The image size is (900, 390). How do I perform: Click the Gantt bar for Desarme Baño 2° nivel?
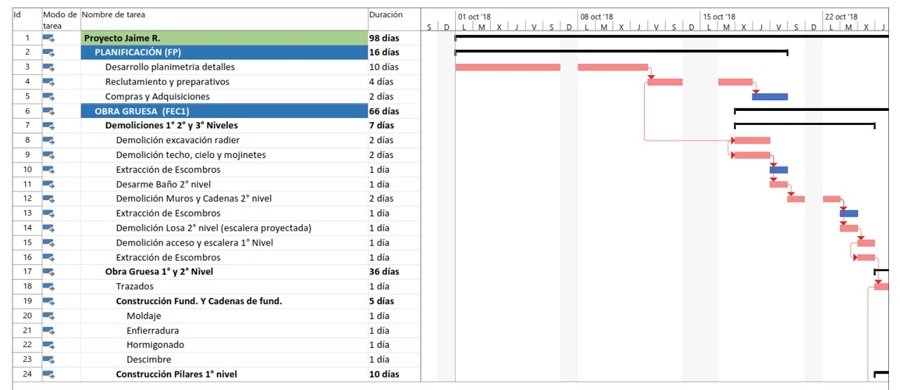(x=779, y=184)
